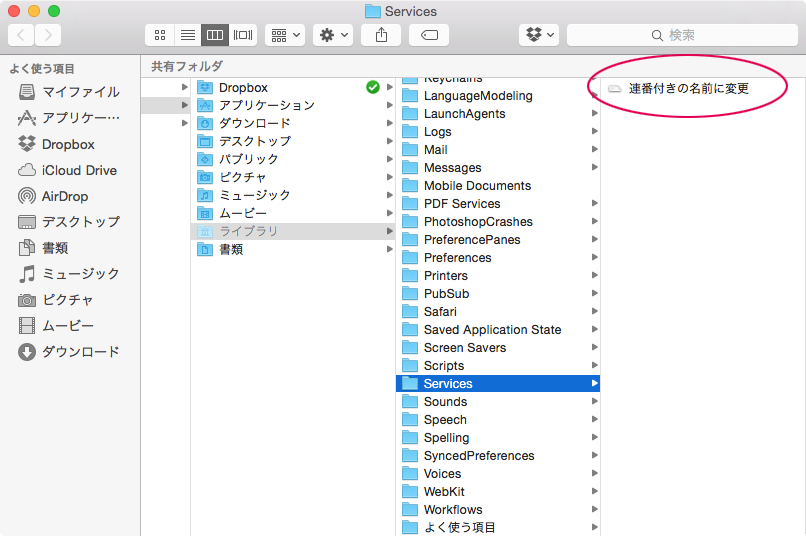Switch to column view mode
This screenshot has height=536, width=806.
215,35
